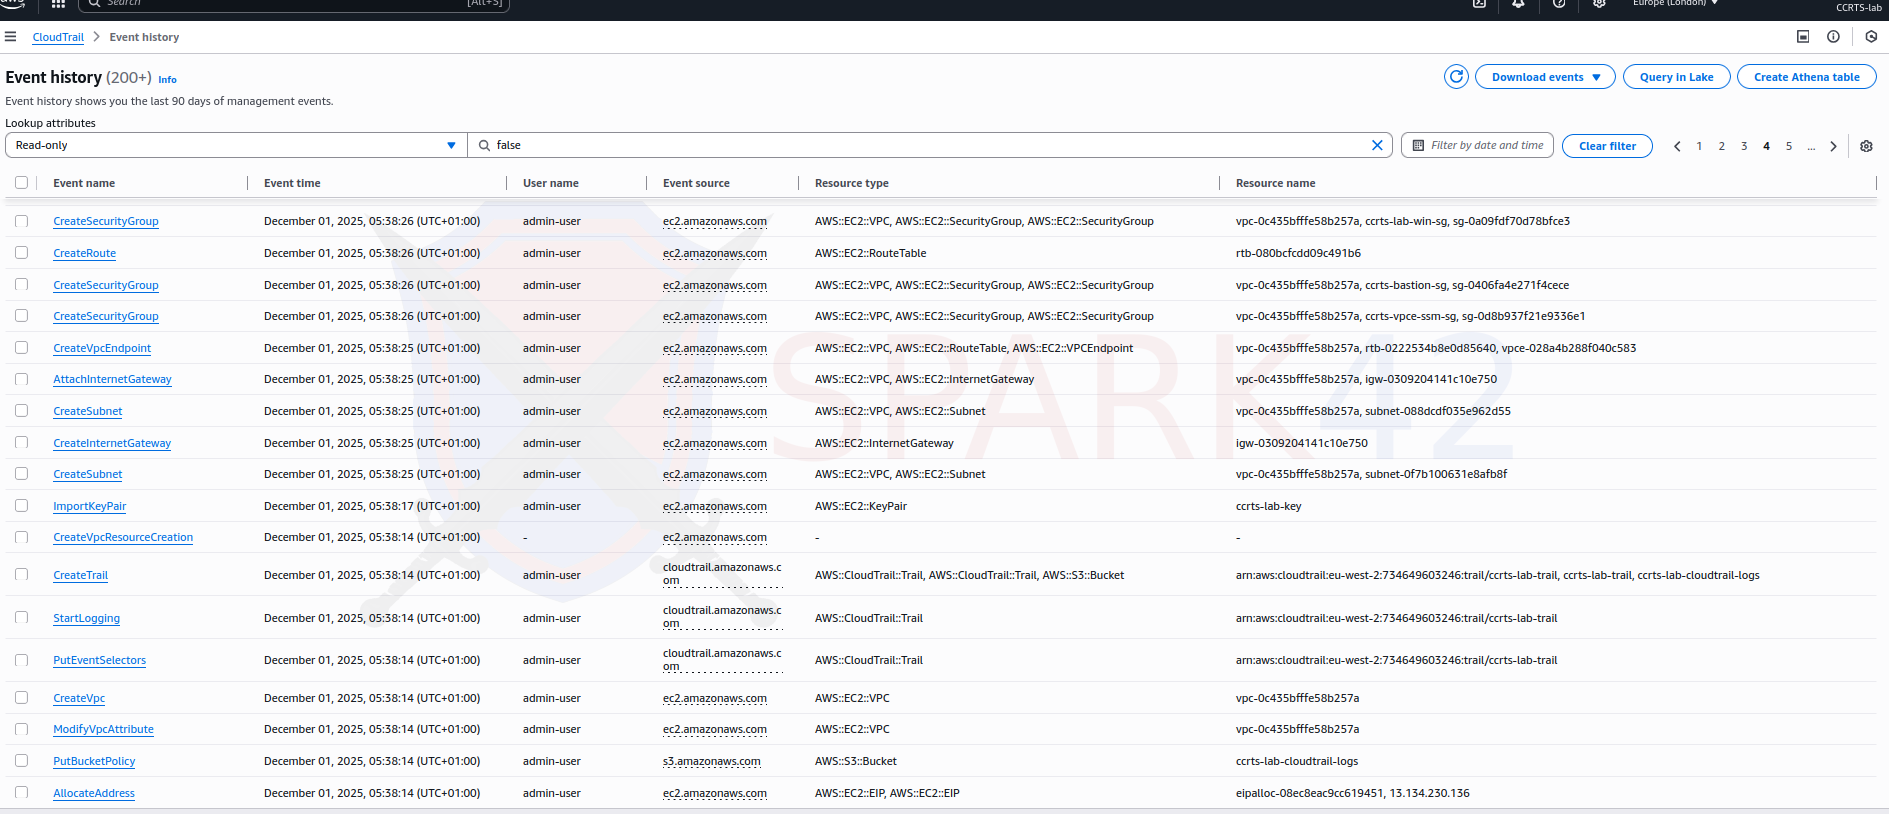Viewport: 1889px width, 814px height.
Task: Tick the checkbox for the CreateVpcEndpoint row
Action: pyautogui.click(x=21, y=348)
